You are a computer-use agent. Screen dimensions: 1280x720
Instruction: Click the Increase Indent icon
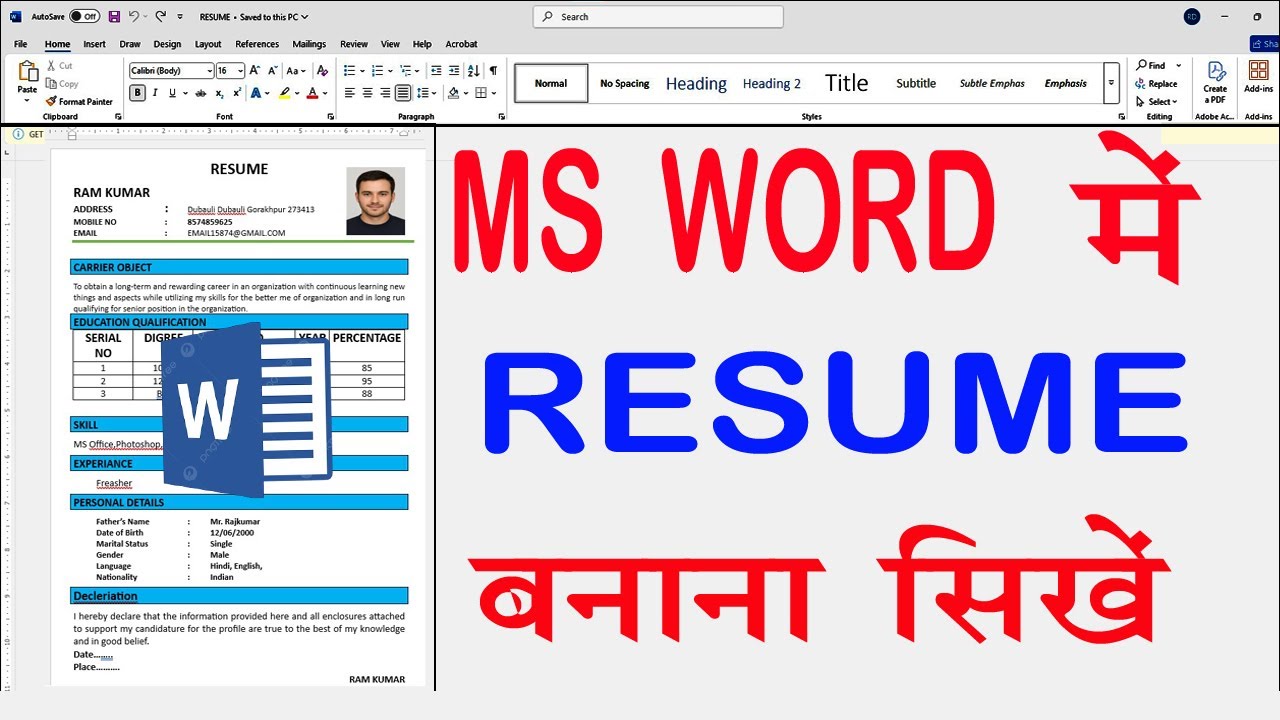(x=454, y=70)
